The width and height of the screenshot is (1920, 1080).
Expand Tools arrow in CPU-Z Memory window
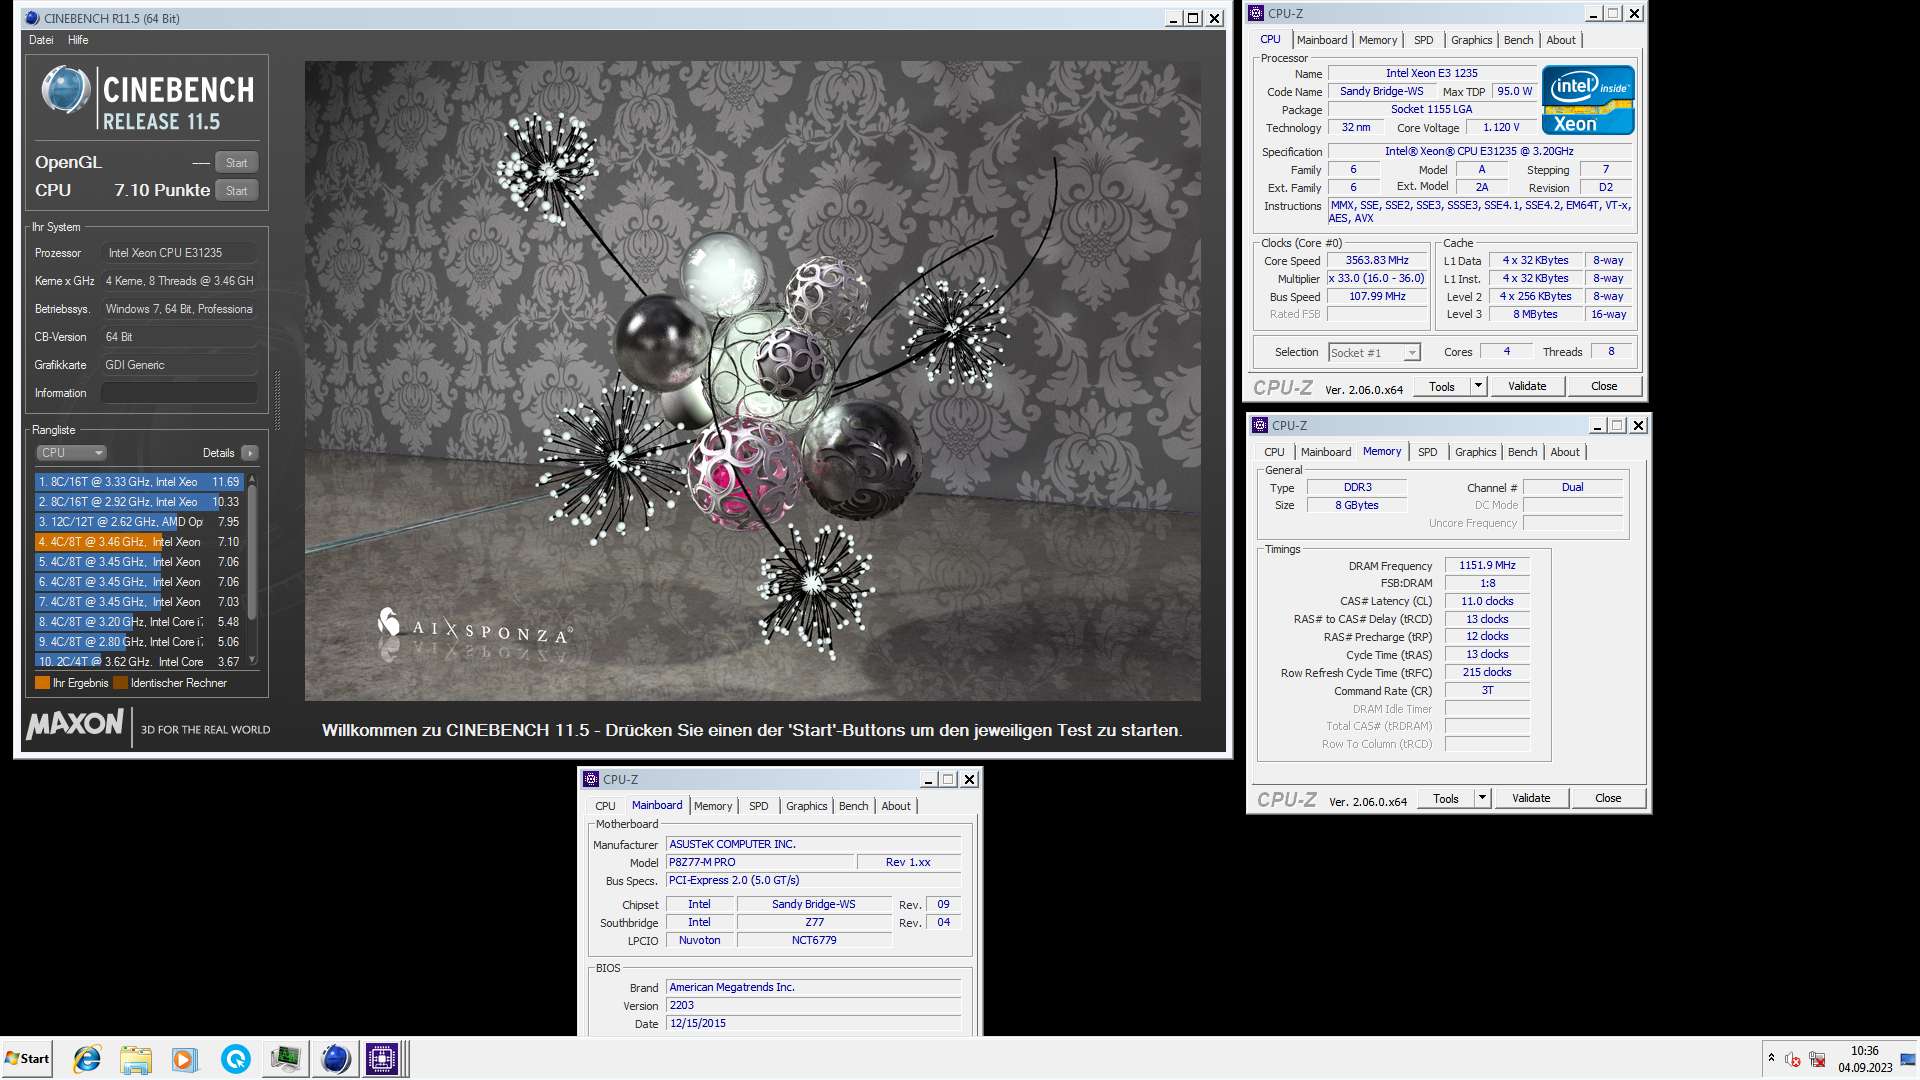1482,798
